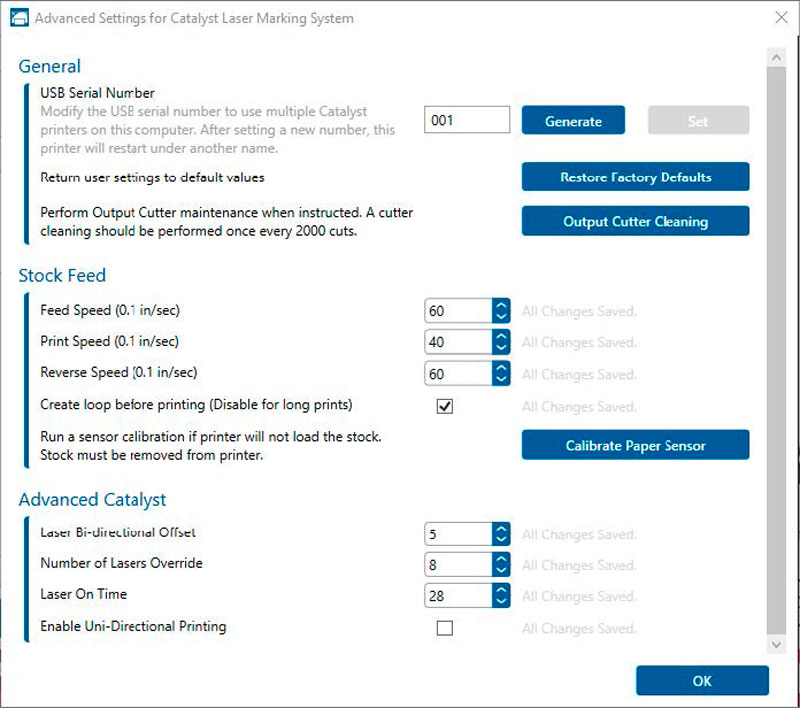Click the Print Speed value field
This screenshot has height=708, width=800.
459,342
